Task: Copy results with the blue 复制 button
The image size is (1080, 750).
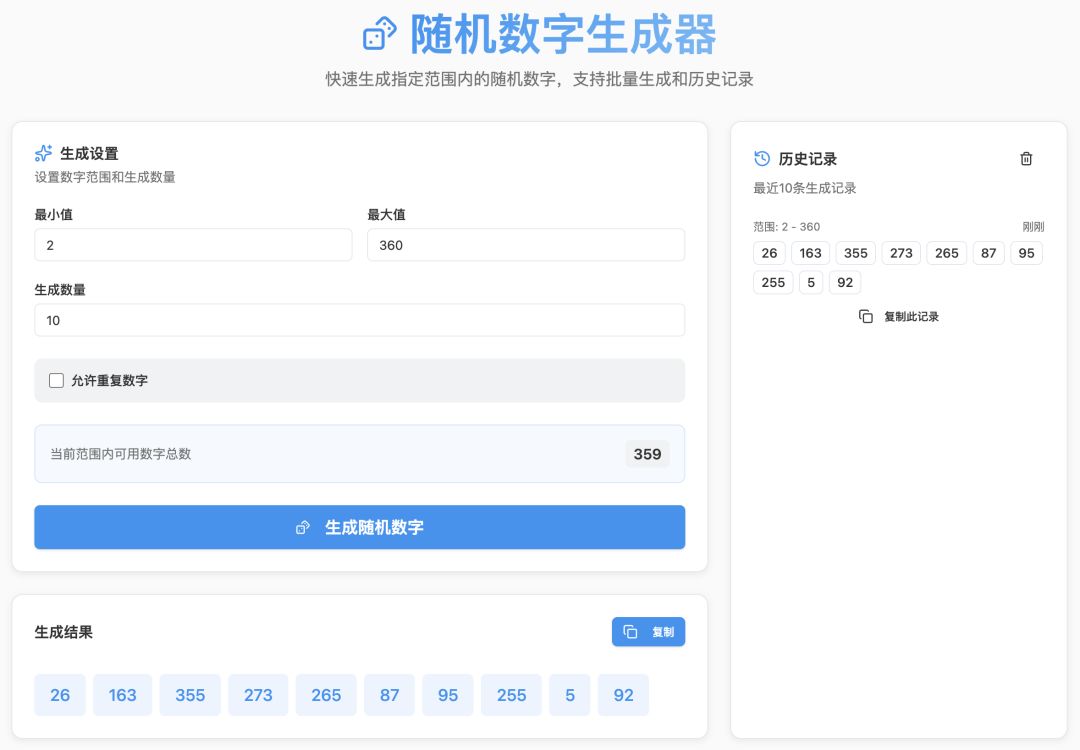Action: click(x=648, y=632)
